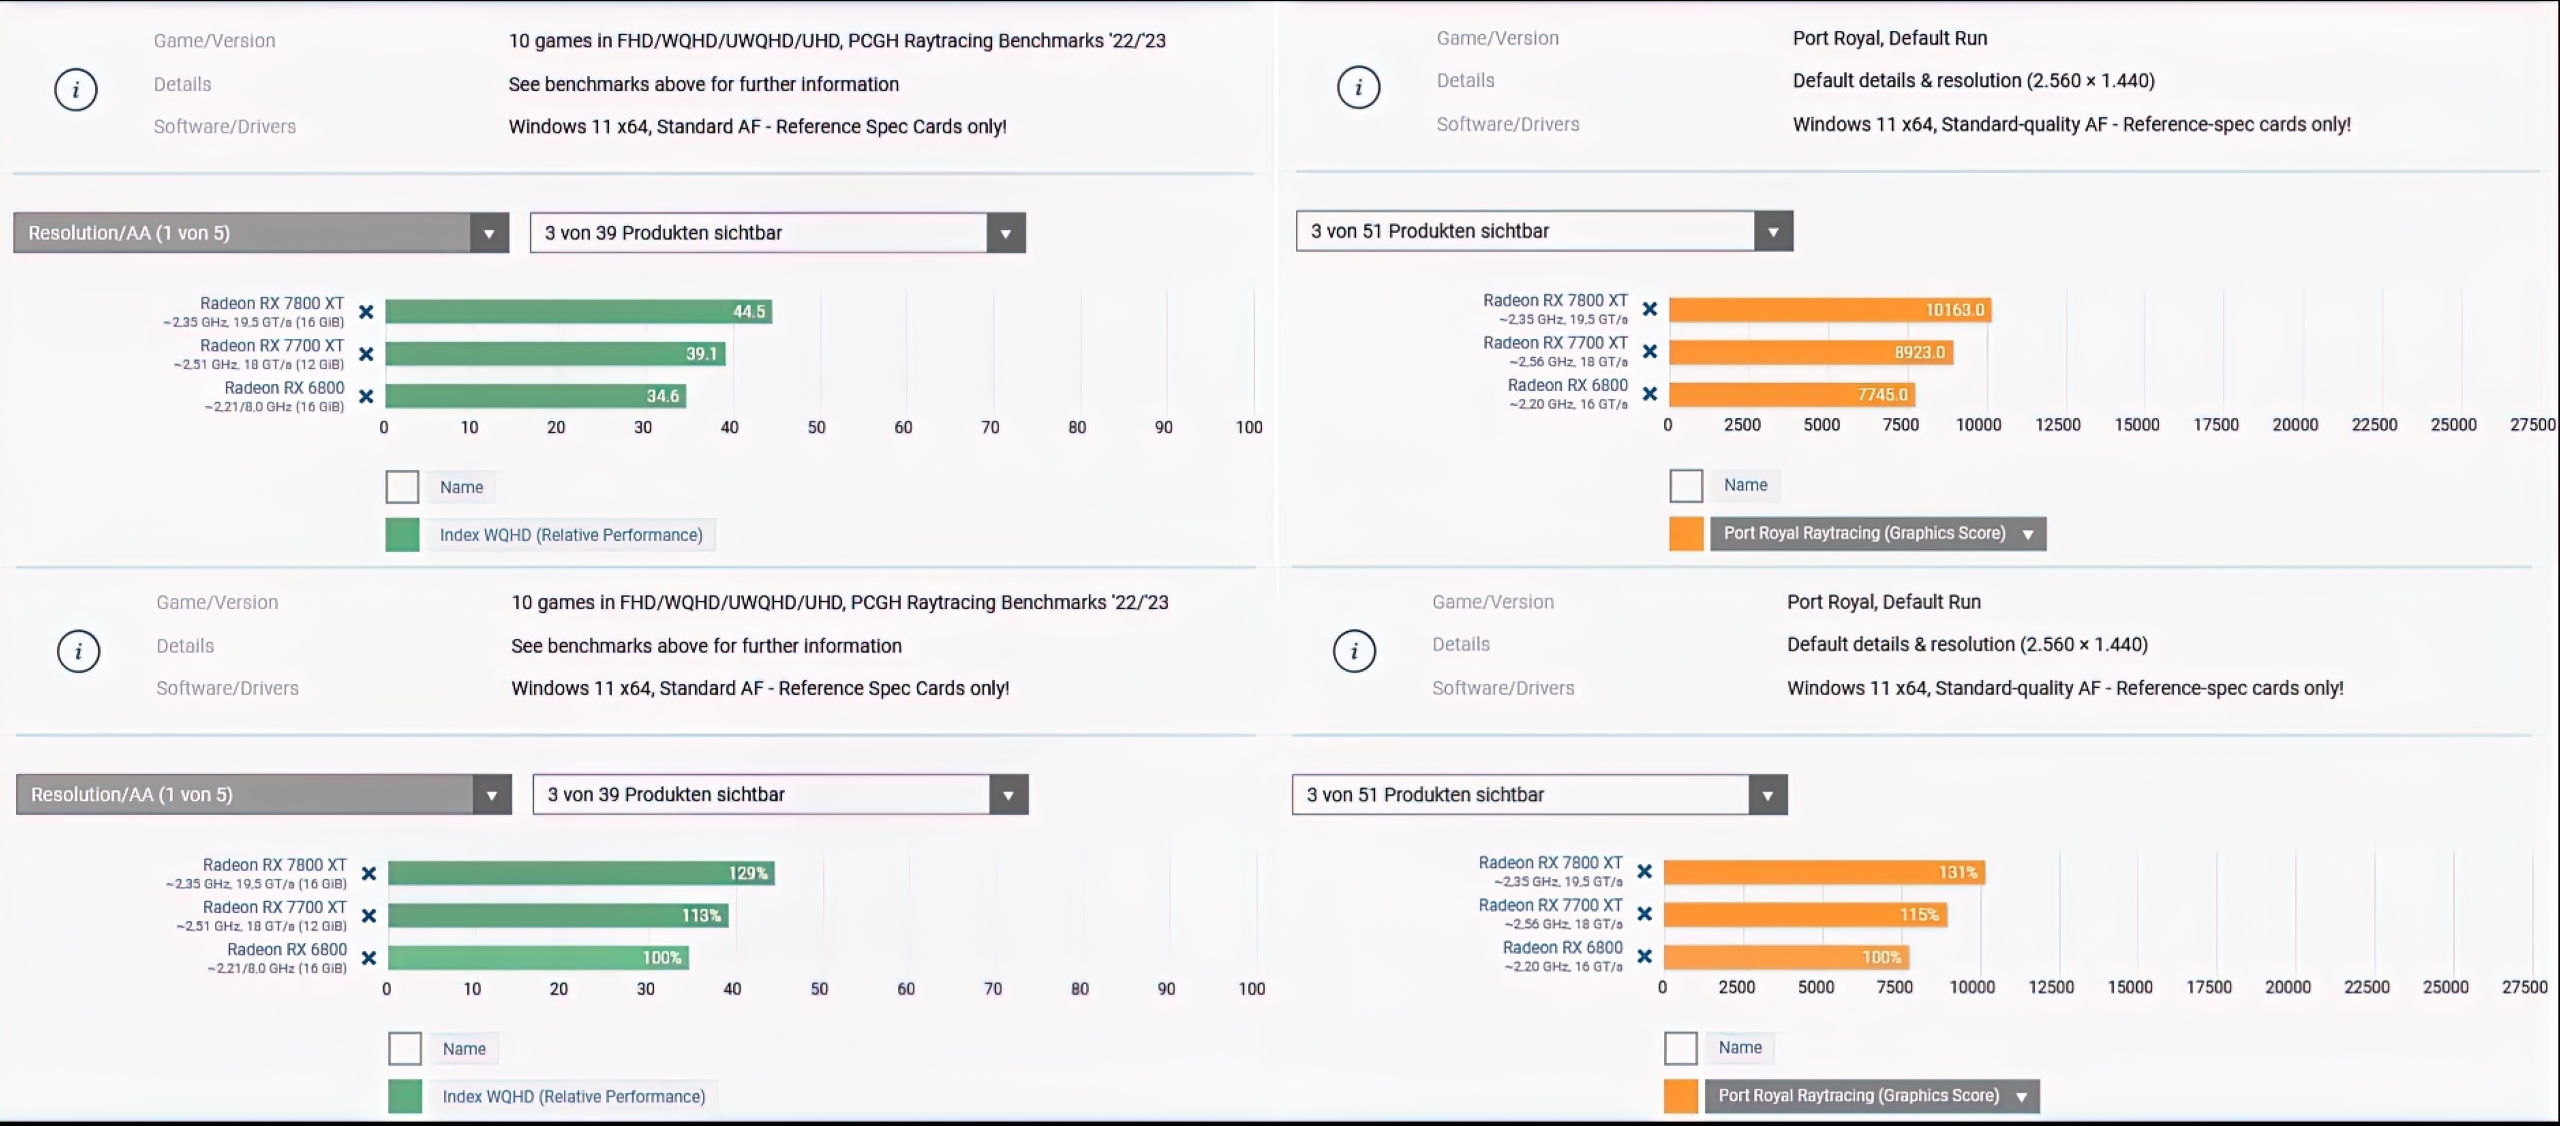The image size is (2560, 1126).
Task: Remove RX 7800 XT from bottom-left percent chart
Action: tap(369, 874)
